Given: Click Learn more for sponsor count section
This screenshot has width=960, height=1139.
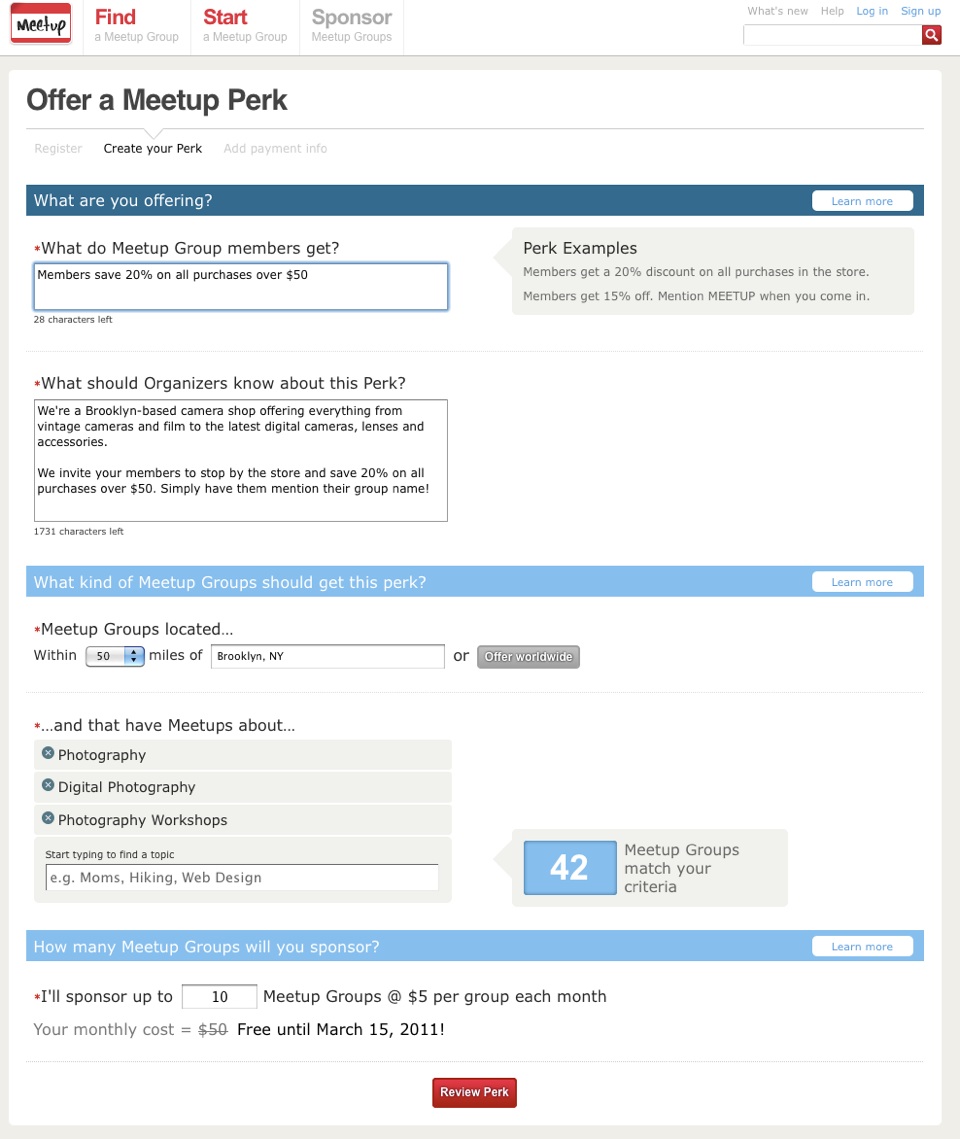Looking at the screenshot, I should pyautogui.click(x=862, y=947).
